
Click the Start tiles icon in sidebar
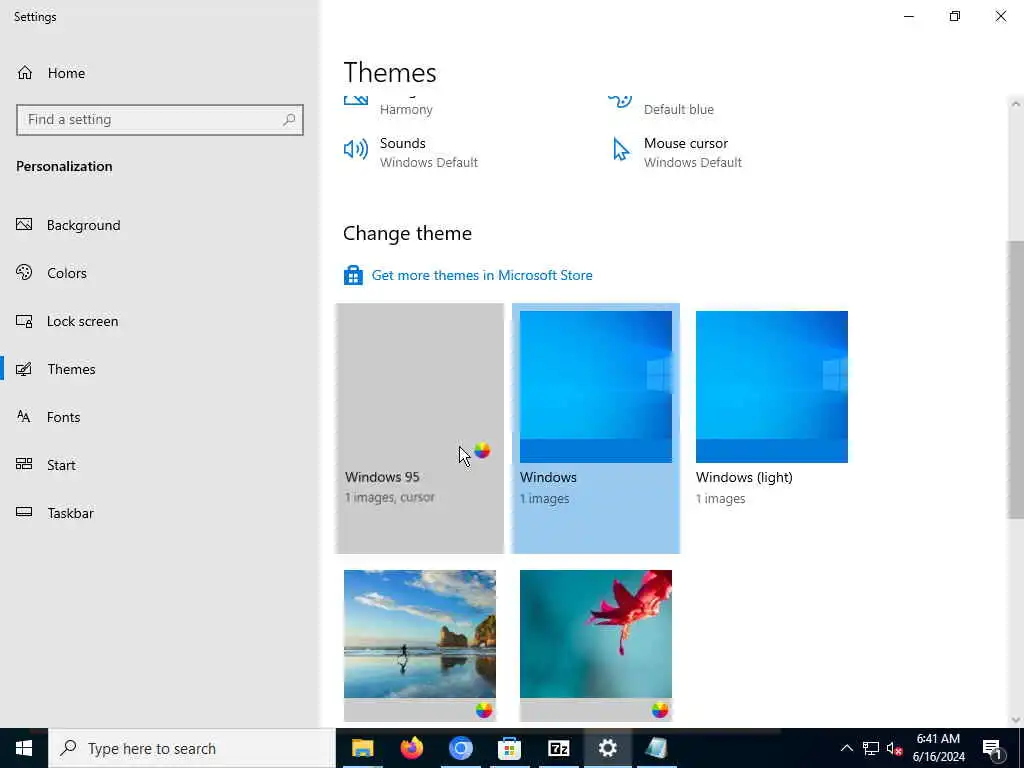[x=24, y=464]
